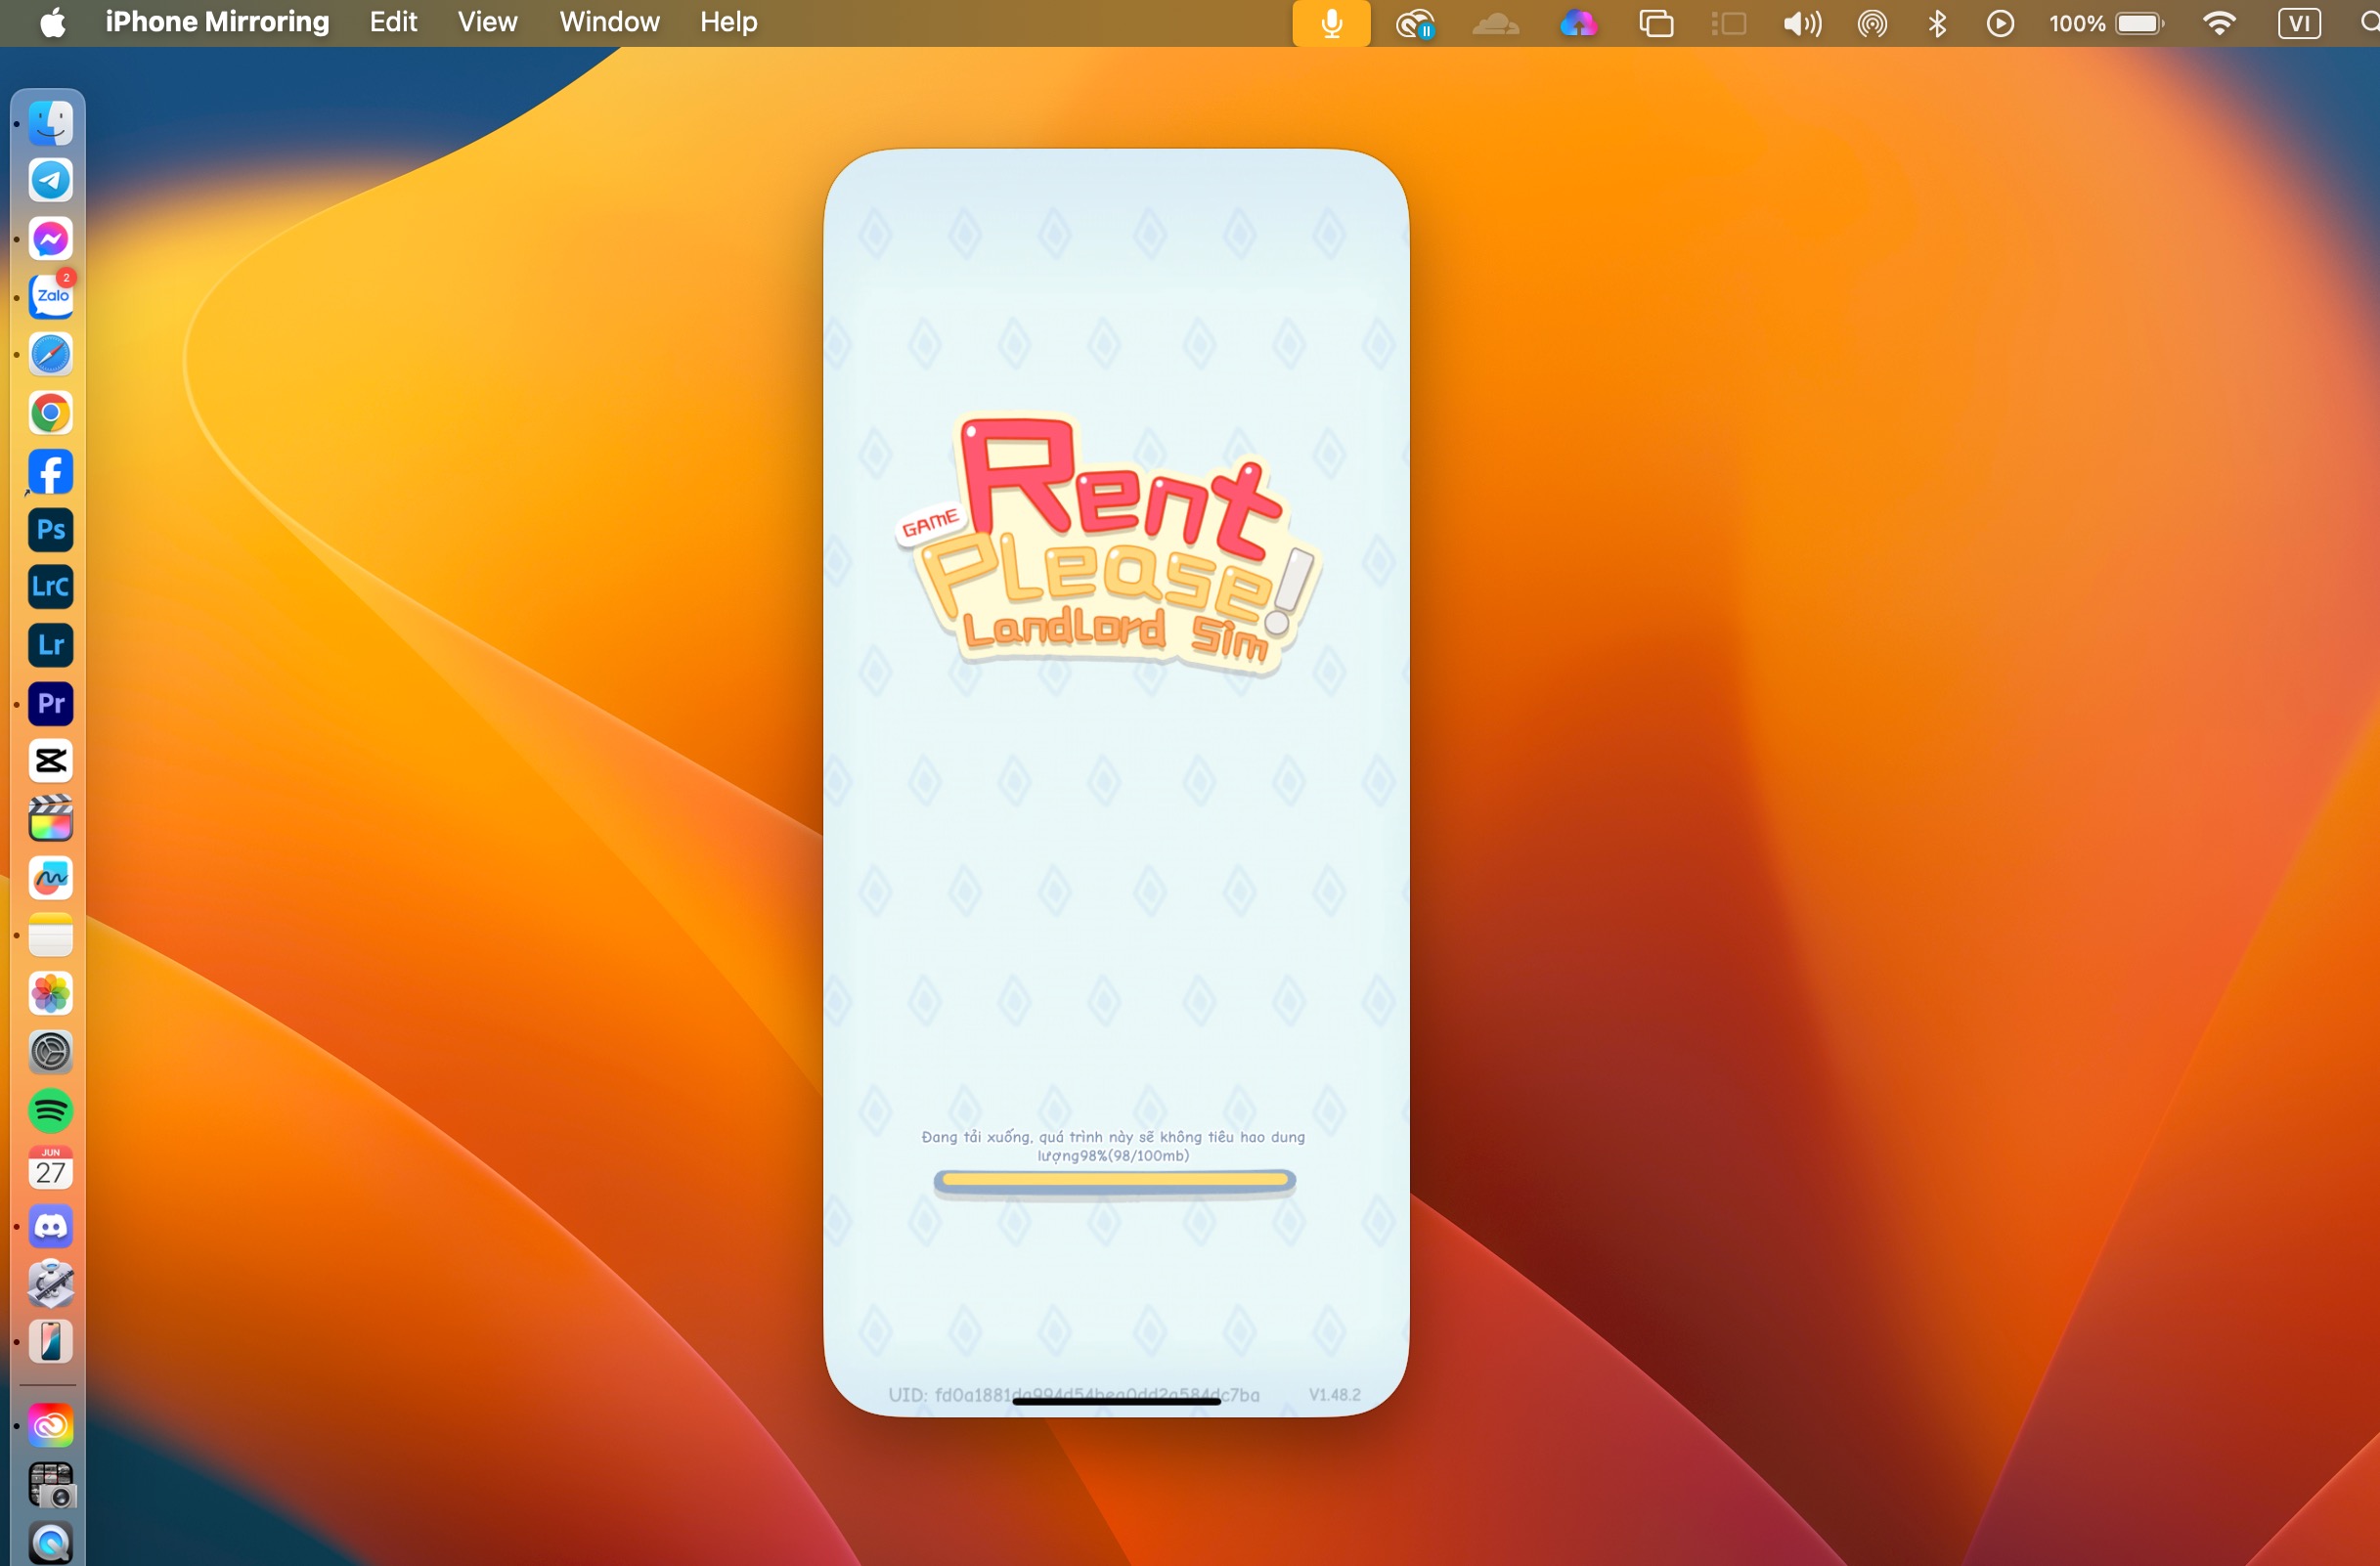Launch Messenger in the dock

click(50, 239)
